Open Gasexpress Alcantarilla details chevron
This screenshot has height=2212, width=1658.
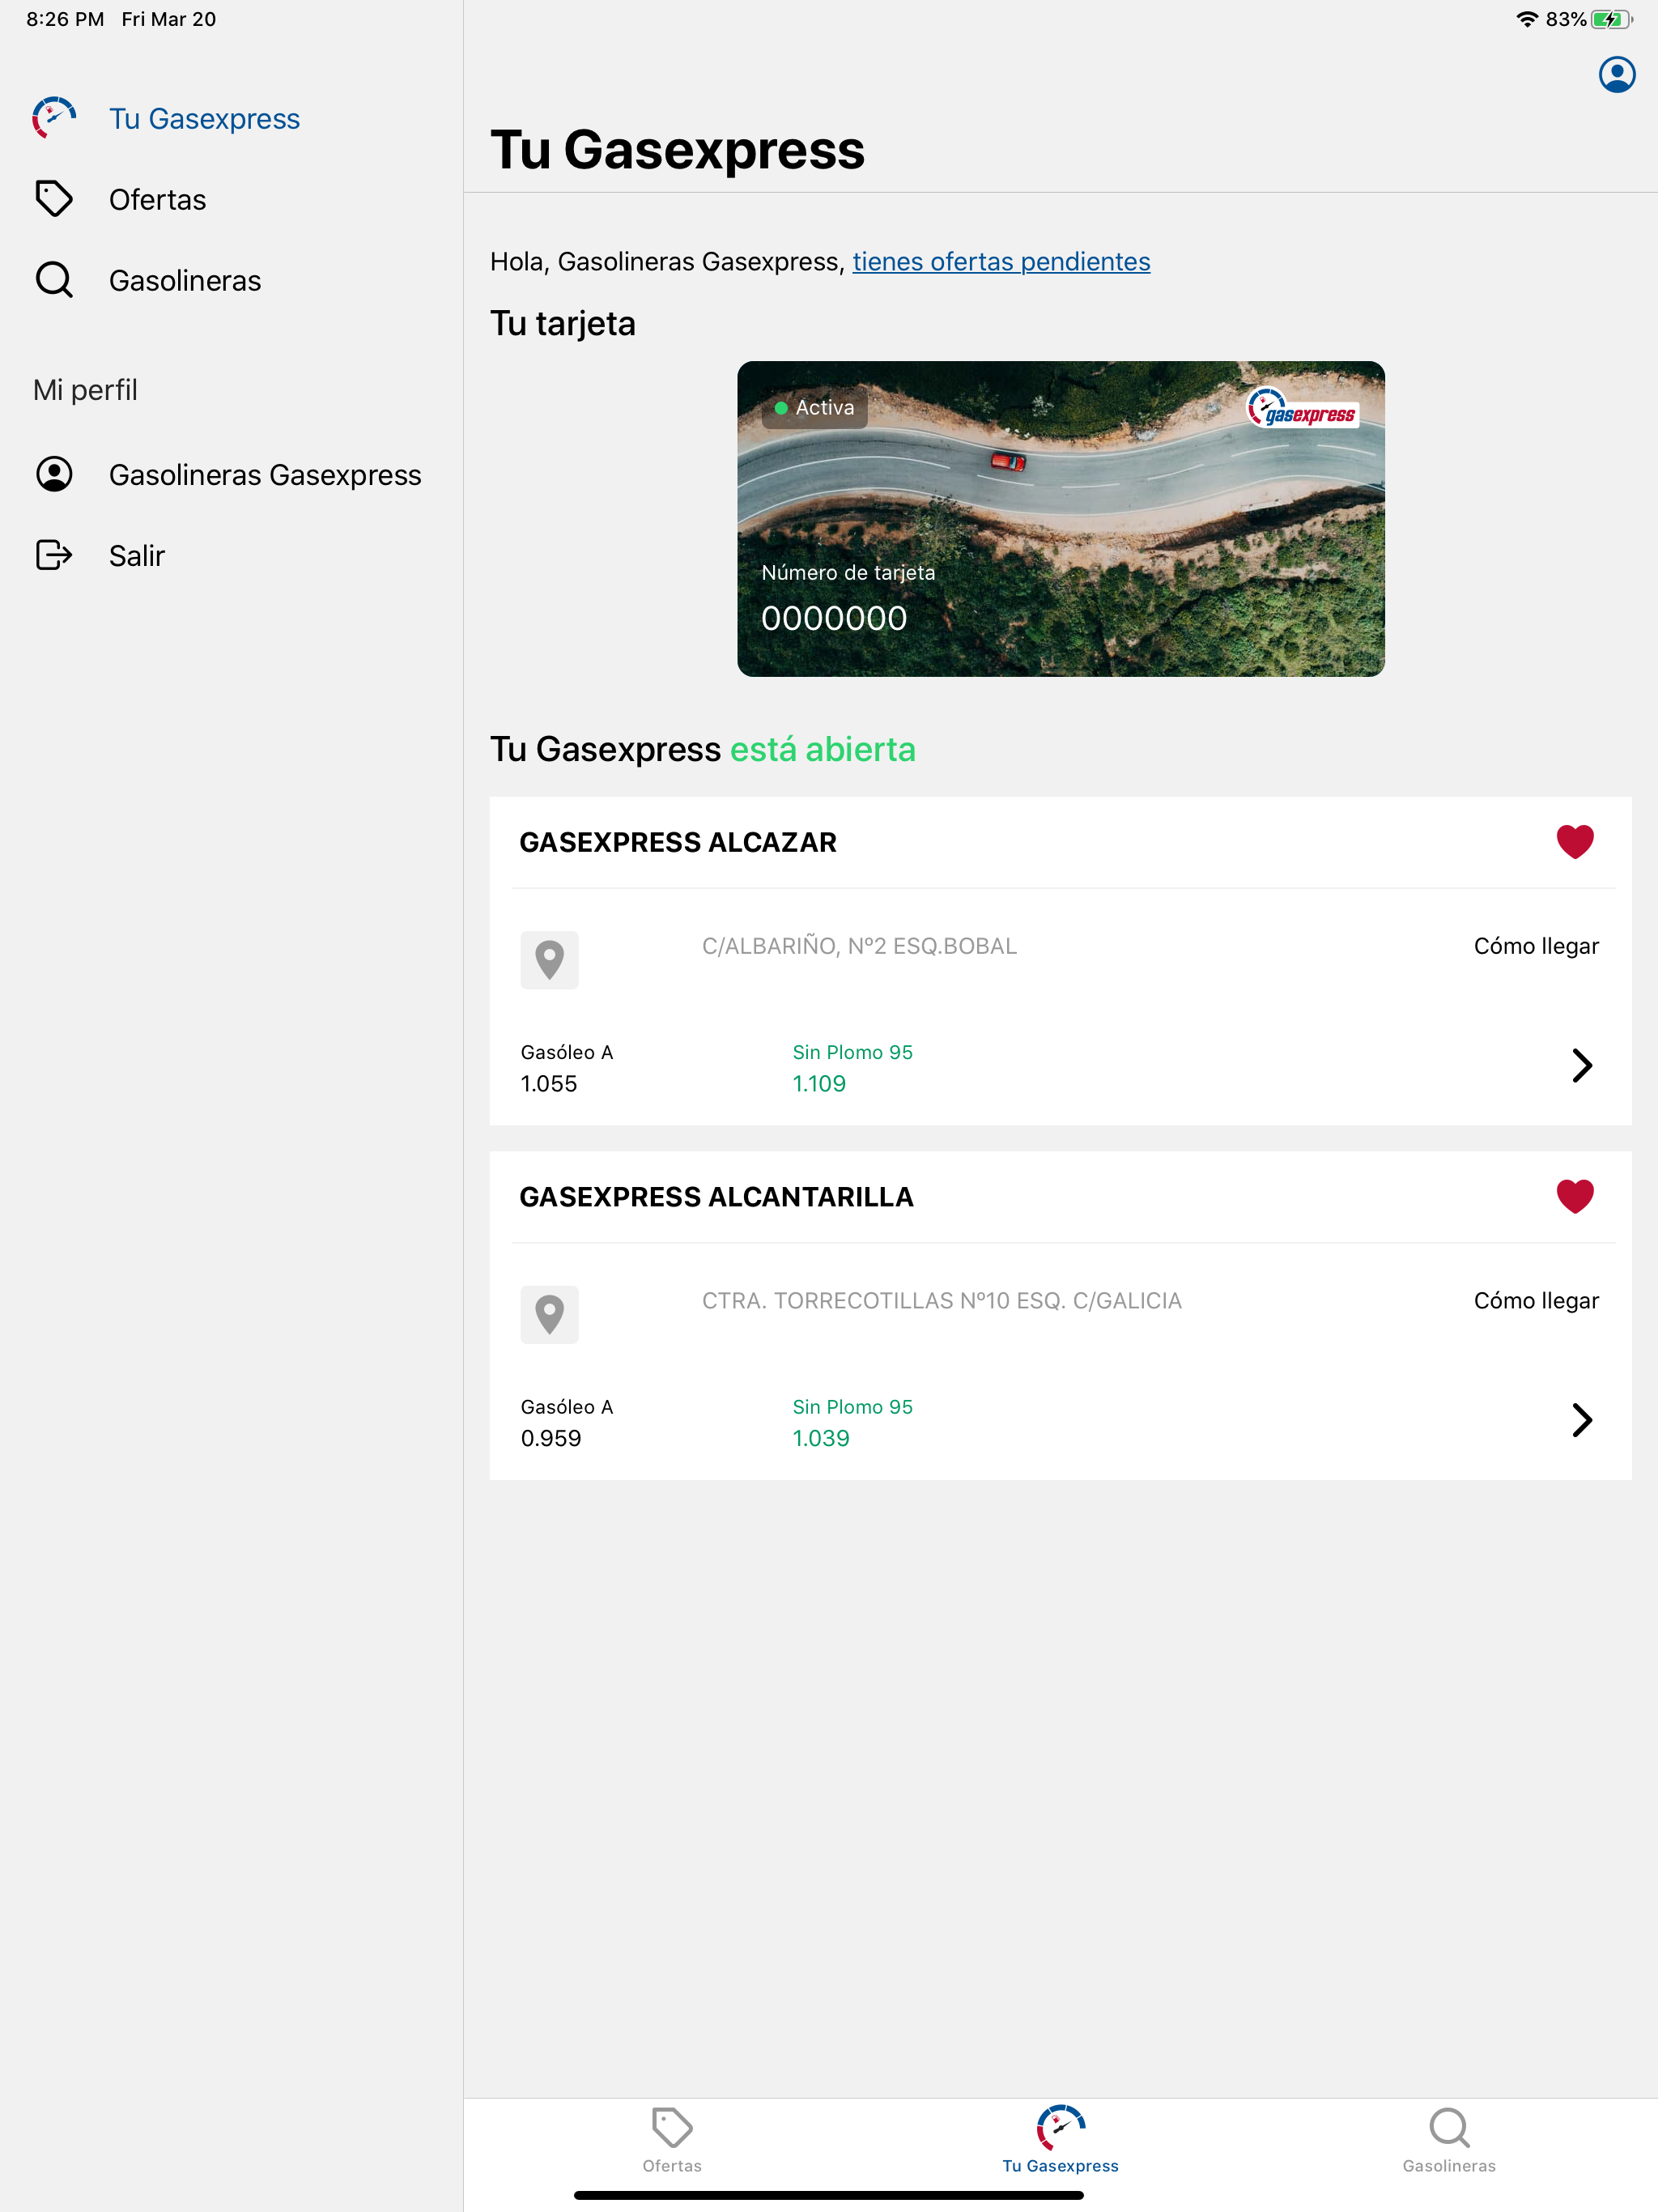tap(1581, 1420)
